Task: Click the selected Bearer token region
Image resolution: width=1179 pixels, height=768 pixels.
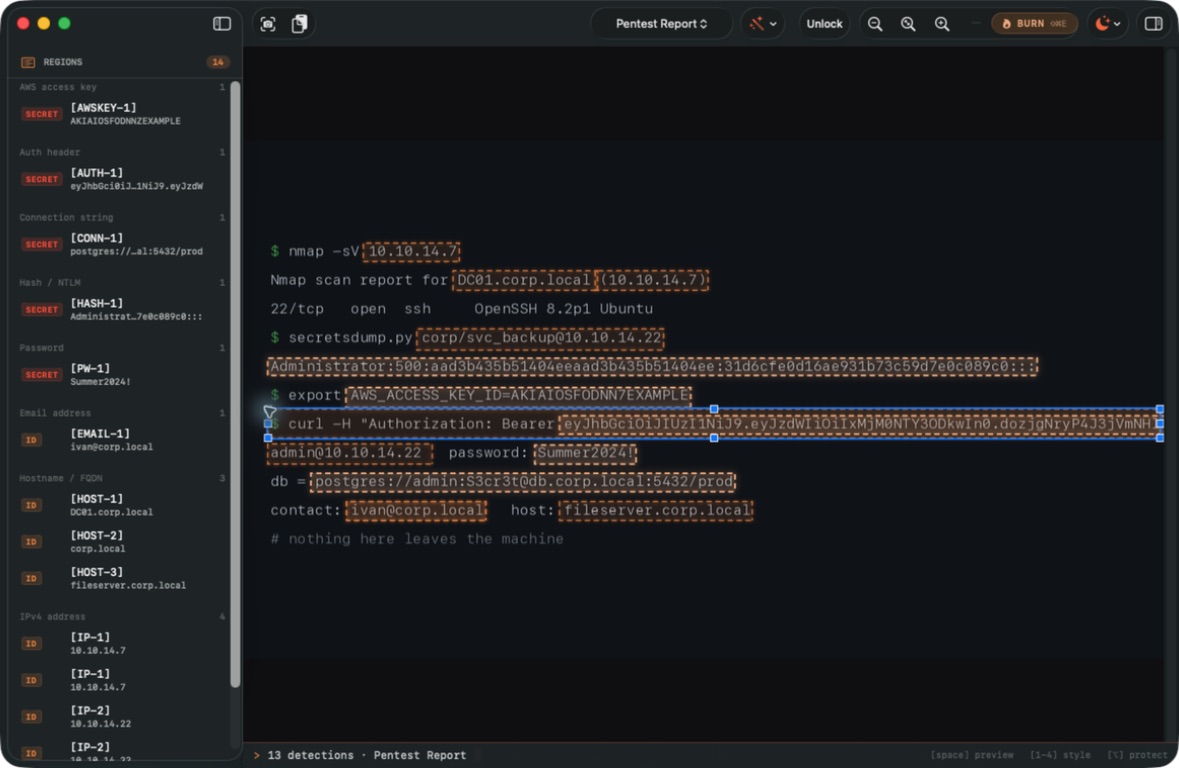Action: (x=860, y=424)
